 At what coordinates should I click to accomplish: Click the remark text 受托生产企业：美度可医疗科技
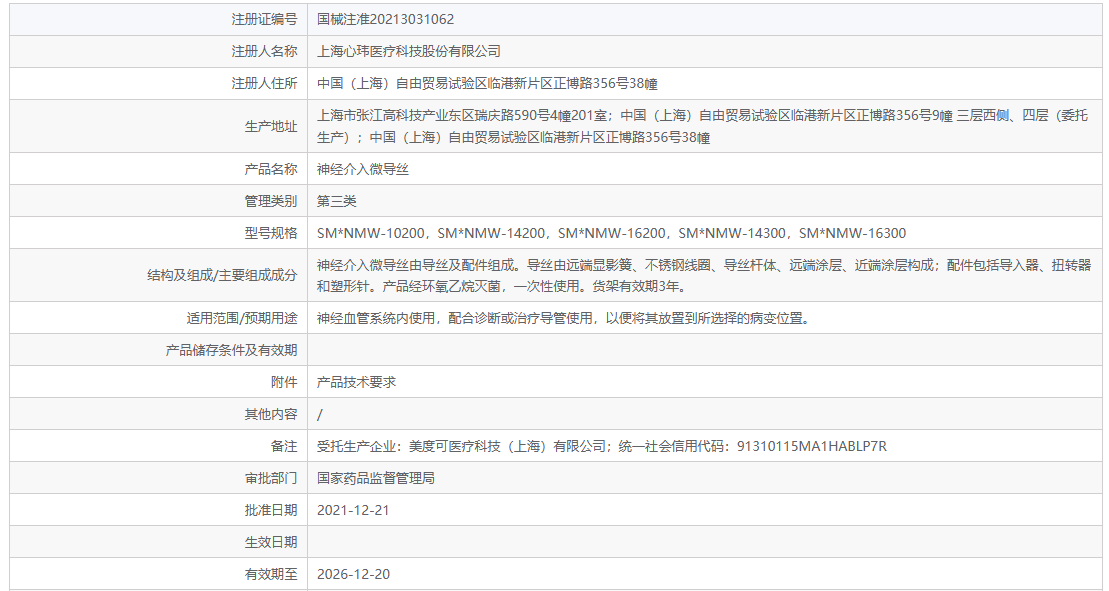click(602, 447)
